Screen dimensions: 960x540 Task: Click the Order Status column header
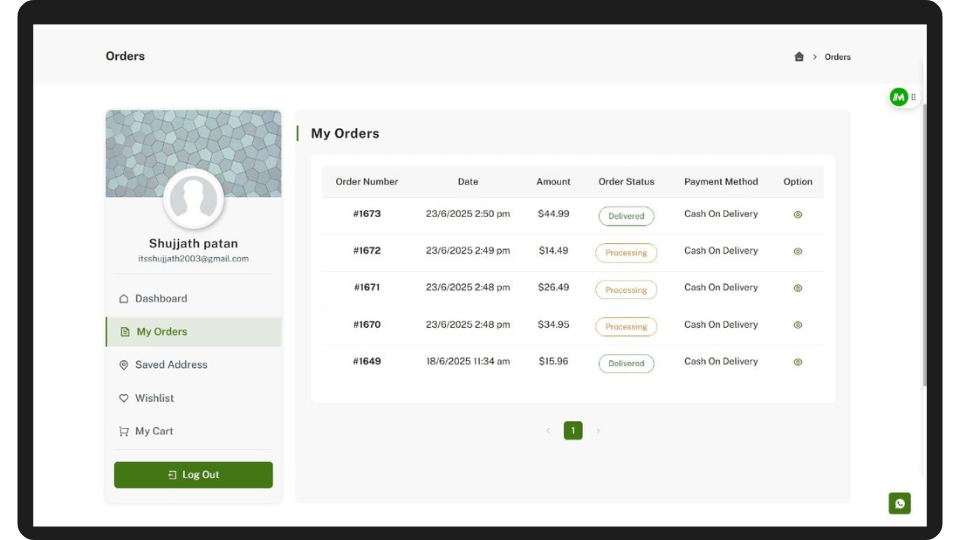point(626,182)
